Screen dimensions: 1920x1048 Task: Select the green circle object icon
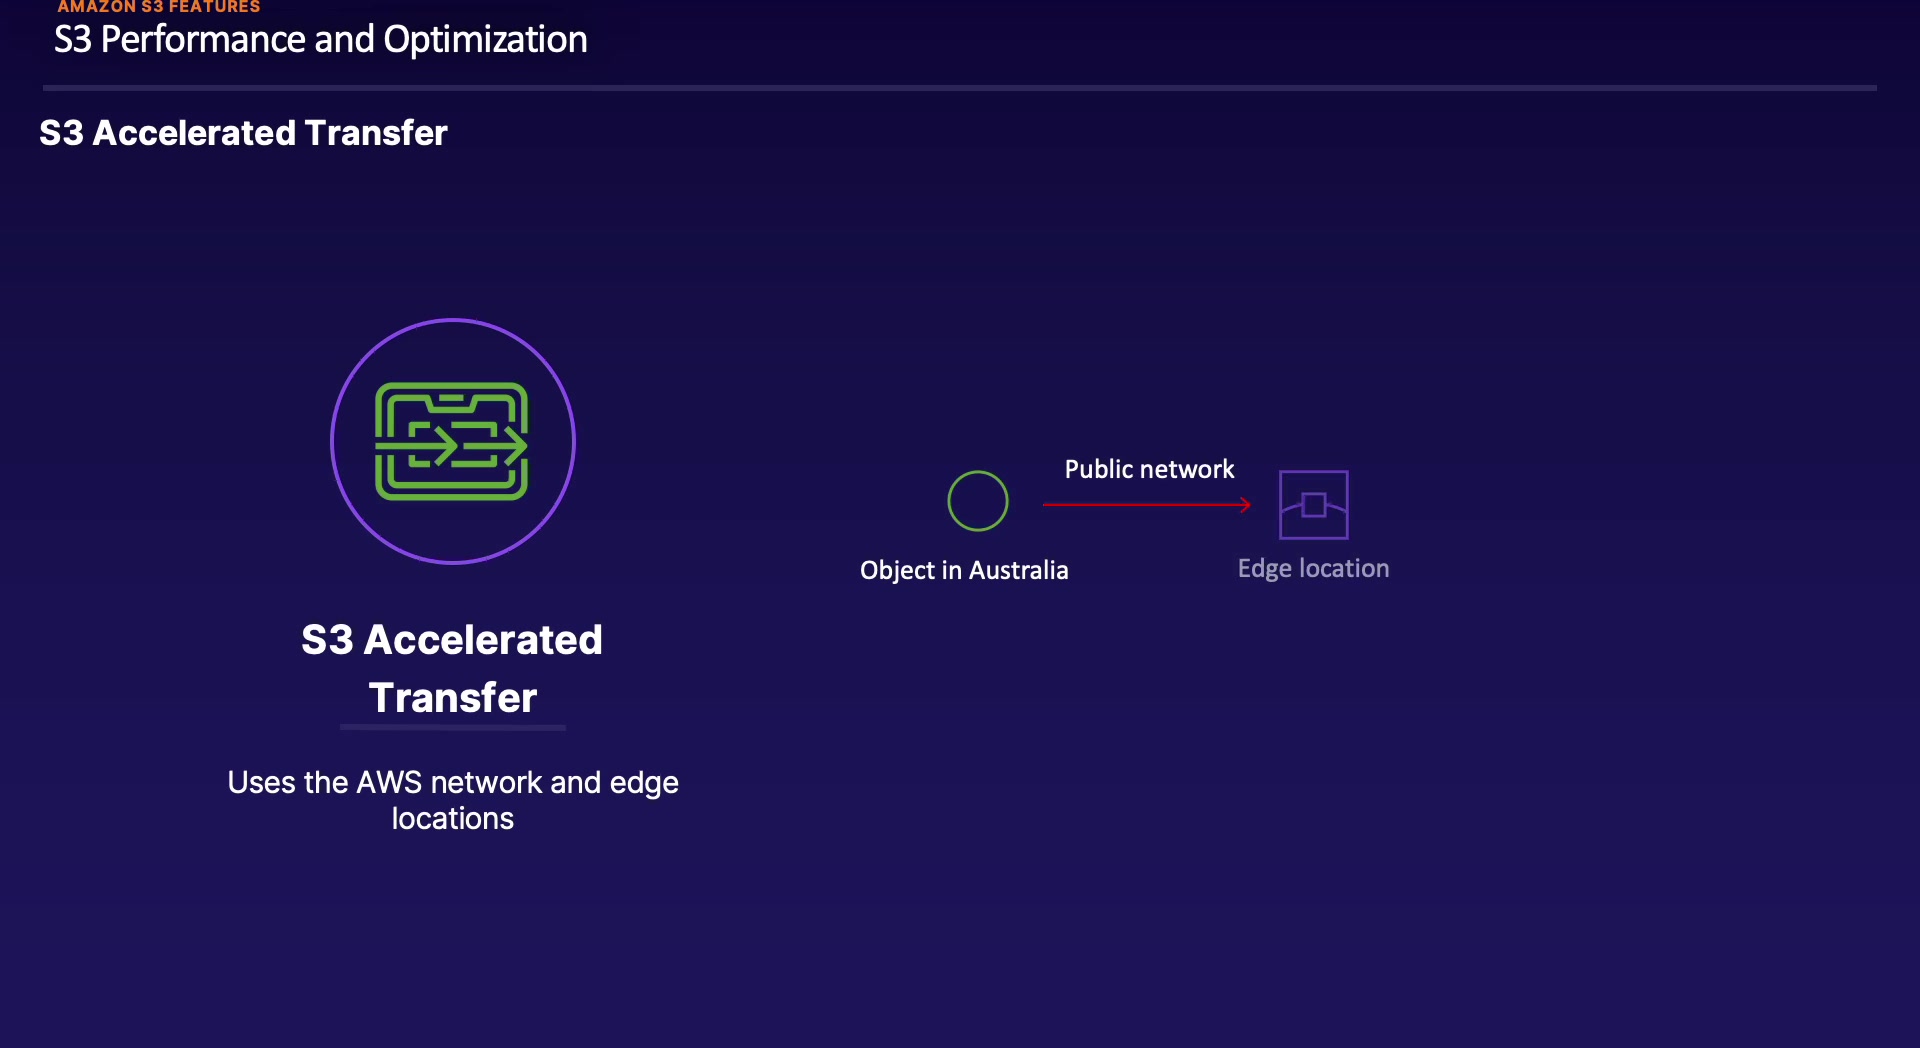[977, 501]
